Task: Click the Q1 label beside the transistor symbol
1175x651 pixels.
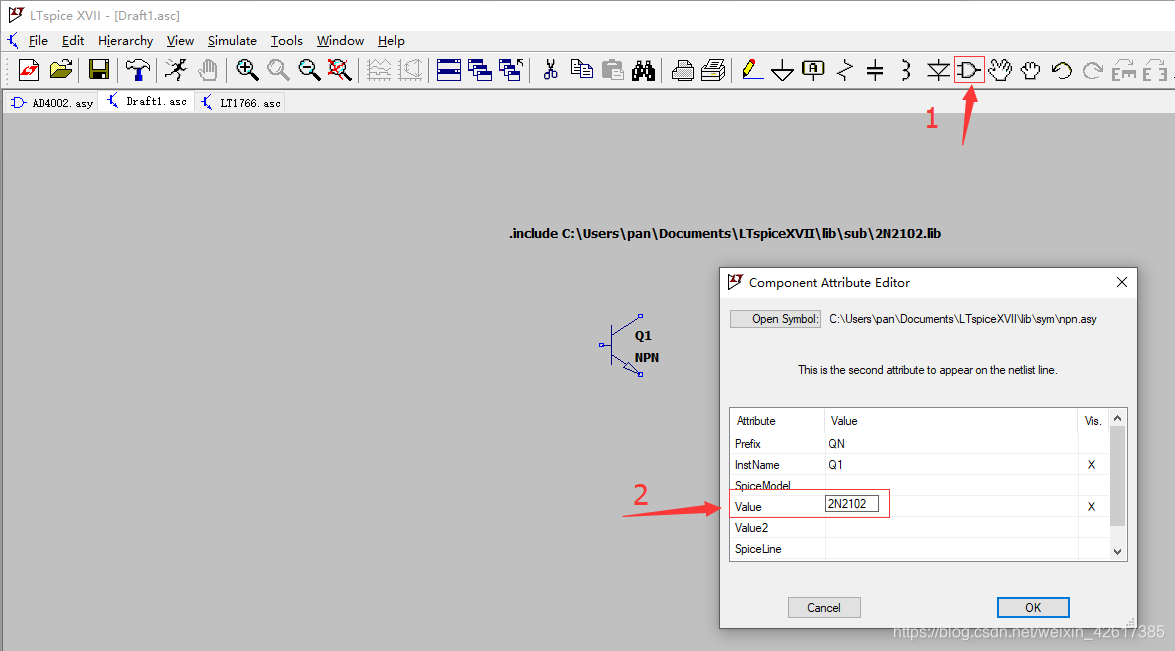Action: click(643, 336)
